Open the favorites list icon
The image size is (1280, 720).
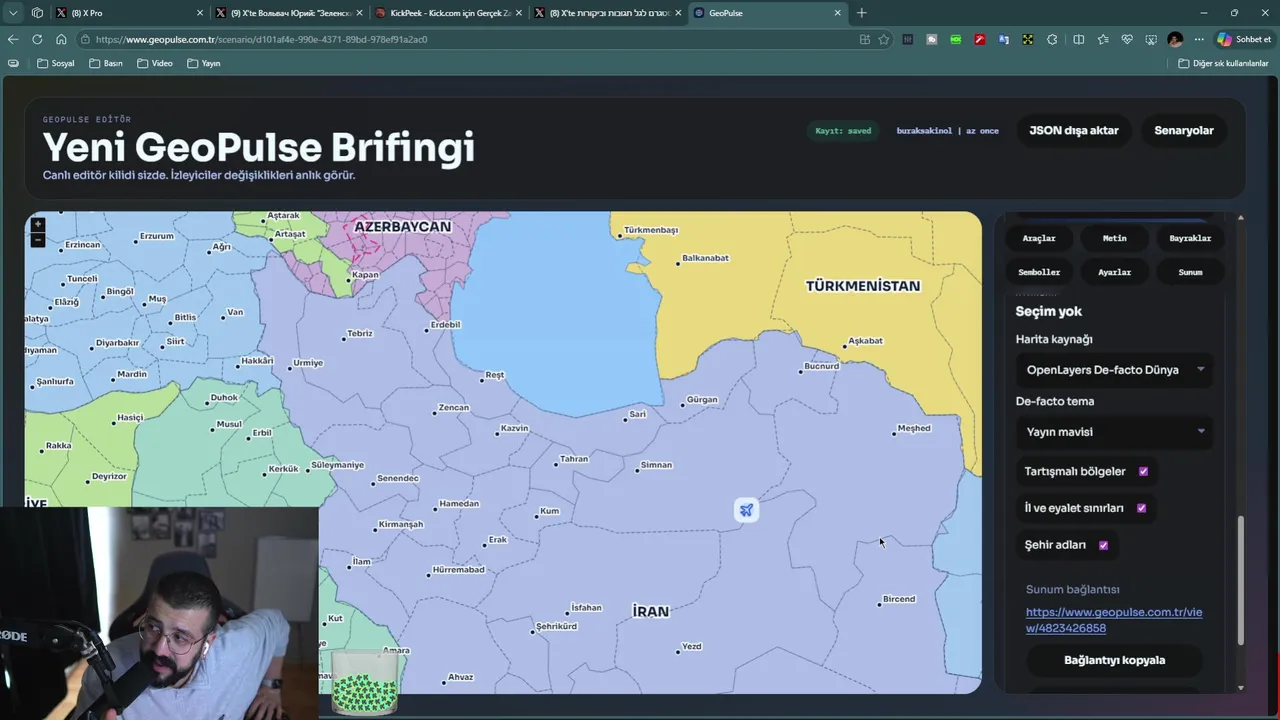coord(1103,39)
